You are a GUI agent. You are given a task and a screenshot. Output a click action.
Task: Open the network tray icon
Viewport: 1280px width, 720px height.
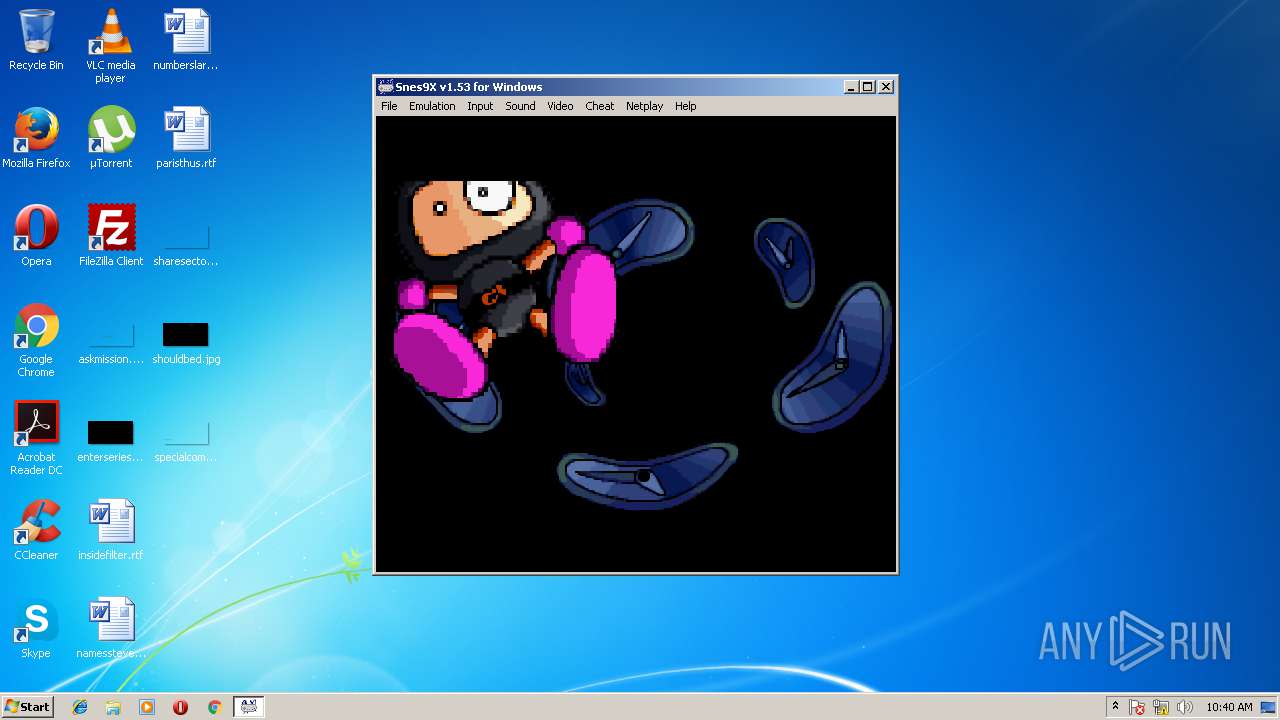click(x=1161, y=707)
